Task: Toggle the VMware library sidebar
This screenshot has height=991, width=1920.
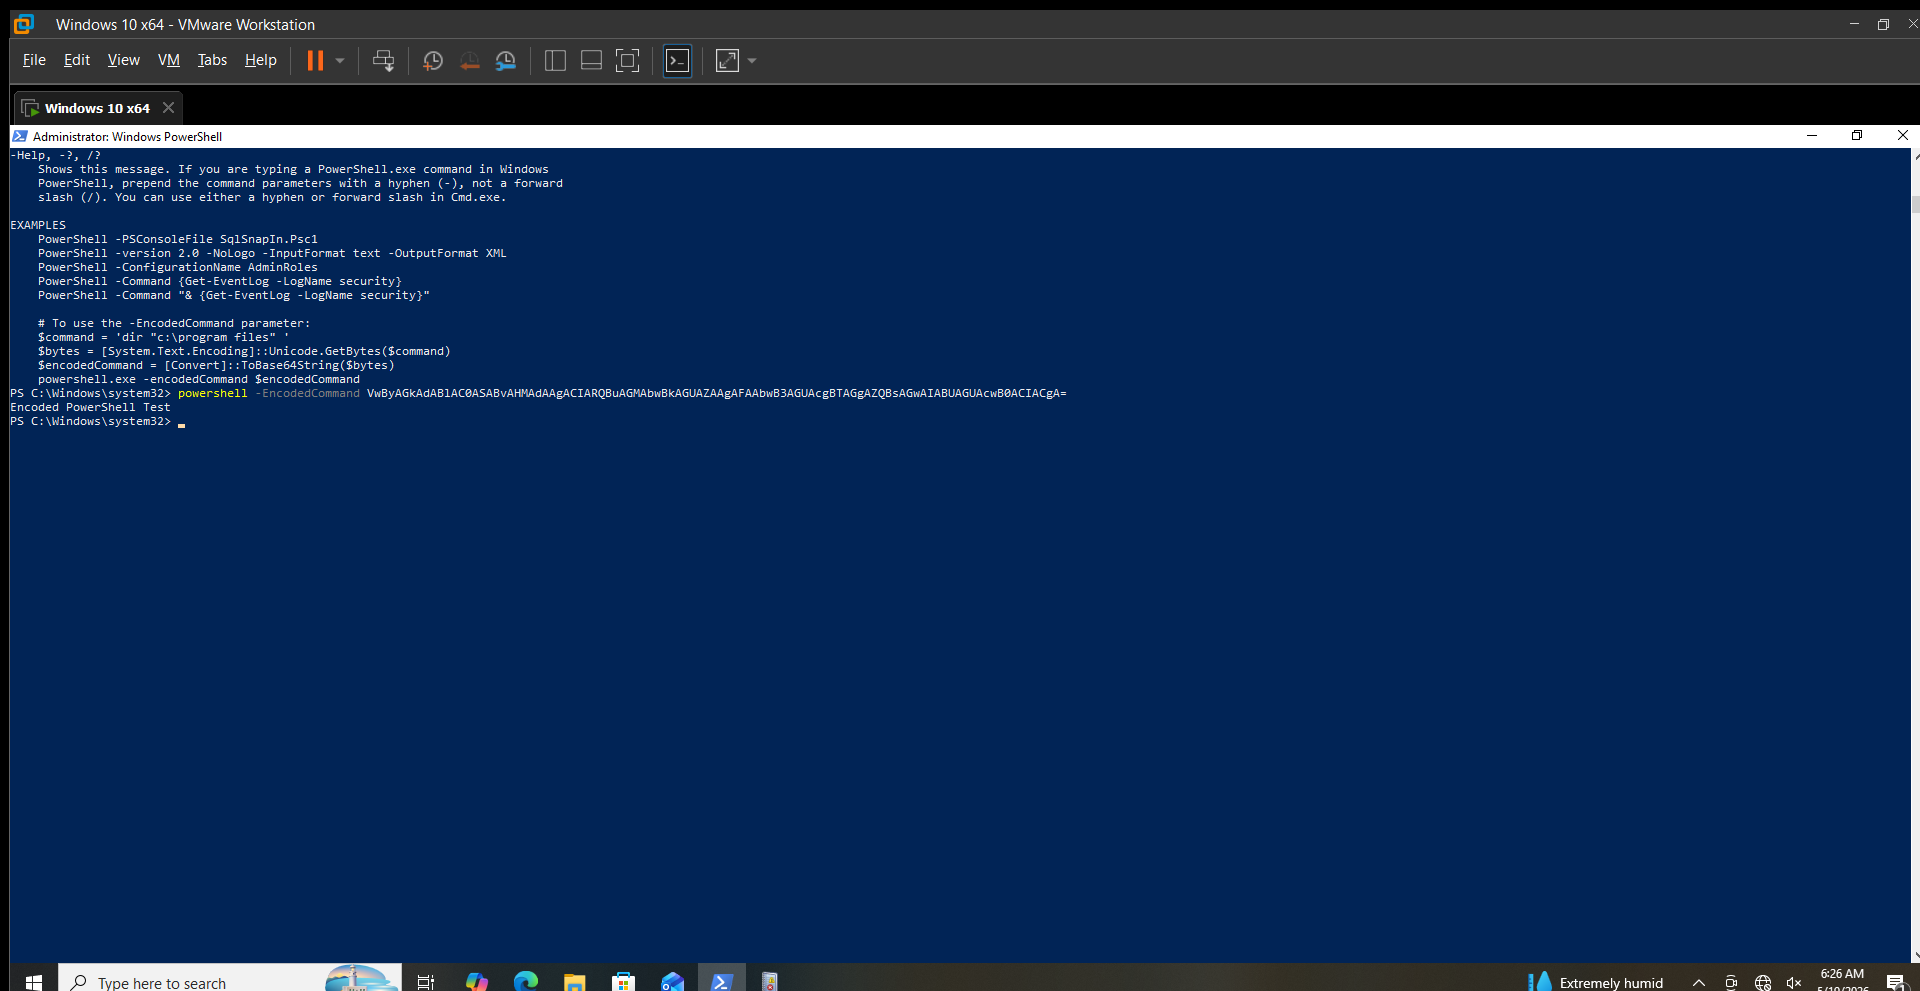Action: [555, 61]
